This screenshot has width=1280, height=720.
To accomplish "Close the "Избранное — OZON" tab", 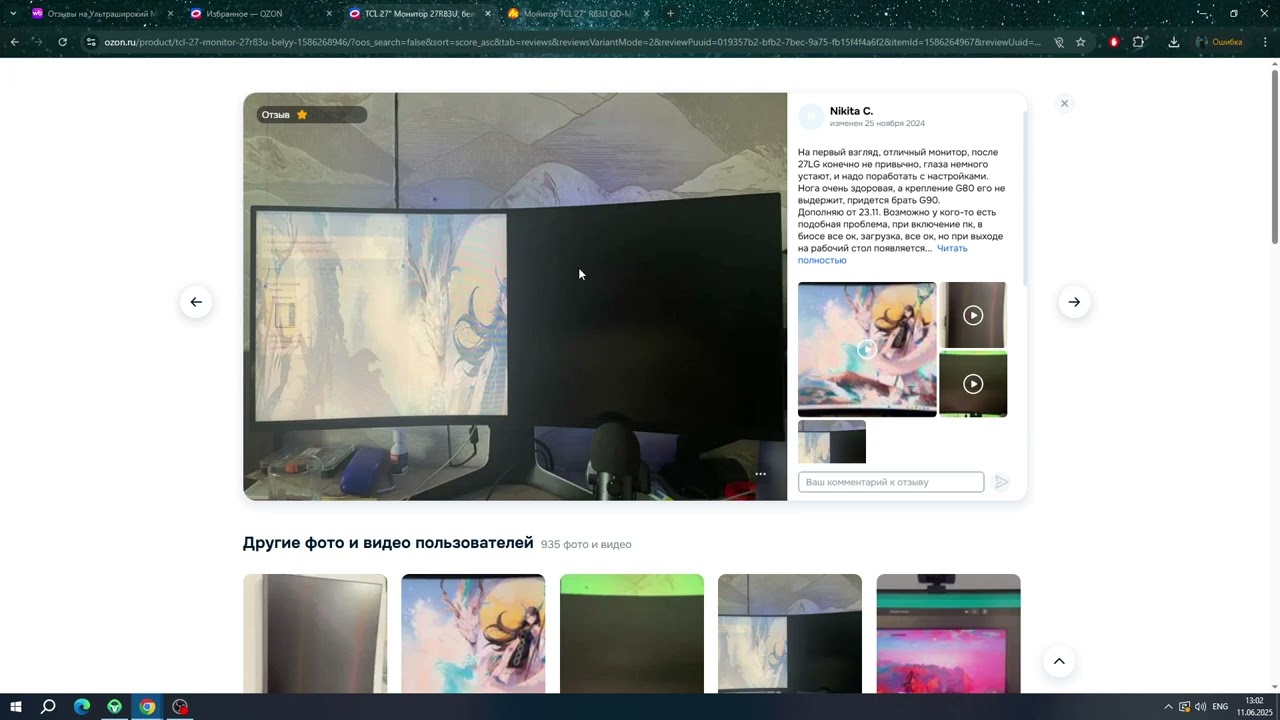I will coord(329,14).
